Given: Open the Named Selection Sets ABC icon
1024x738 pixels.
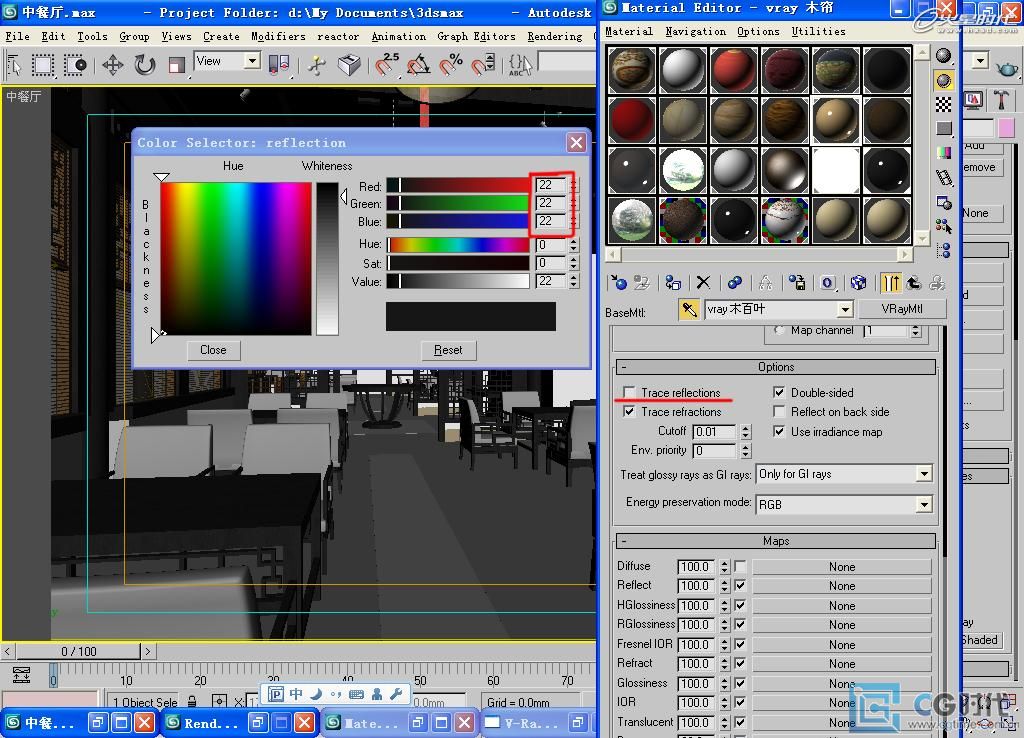Looking at the screenshot, I should (520, 64).
